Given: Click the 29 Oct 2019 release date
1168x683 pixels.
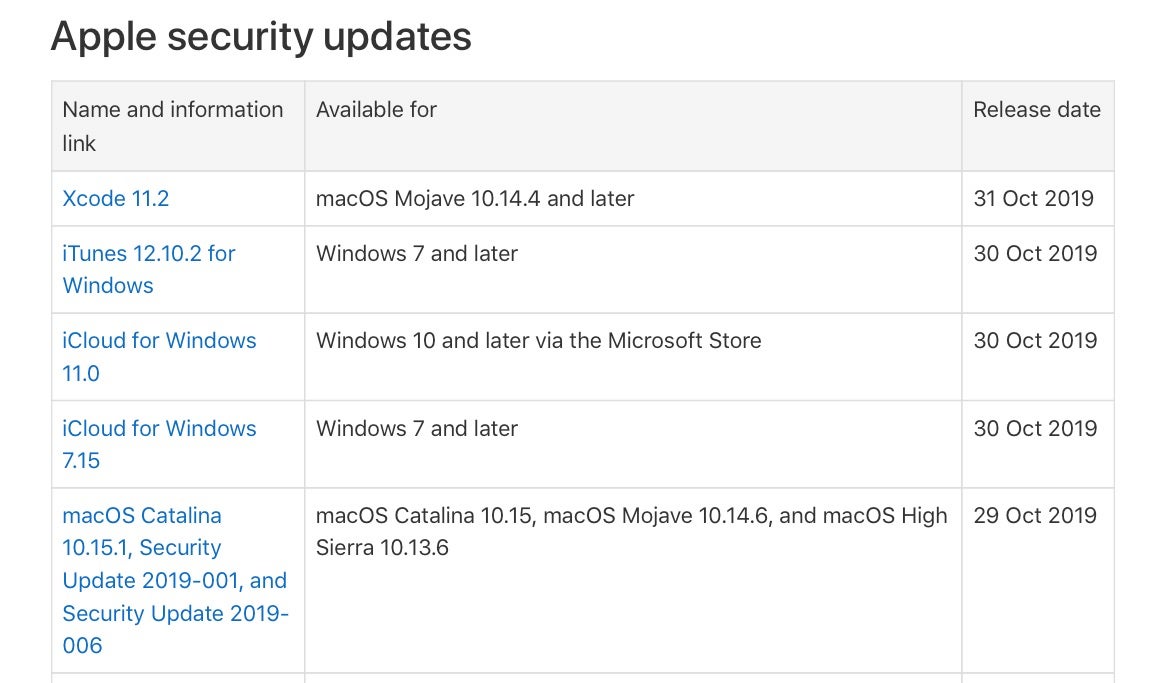Looking at the screenshot, I should pos(1035,516).
